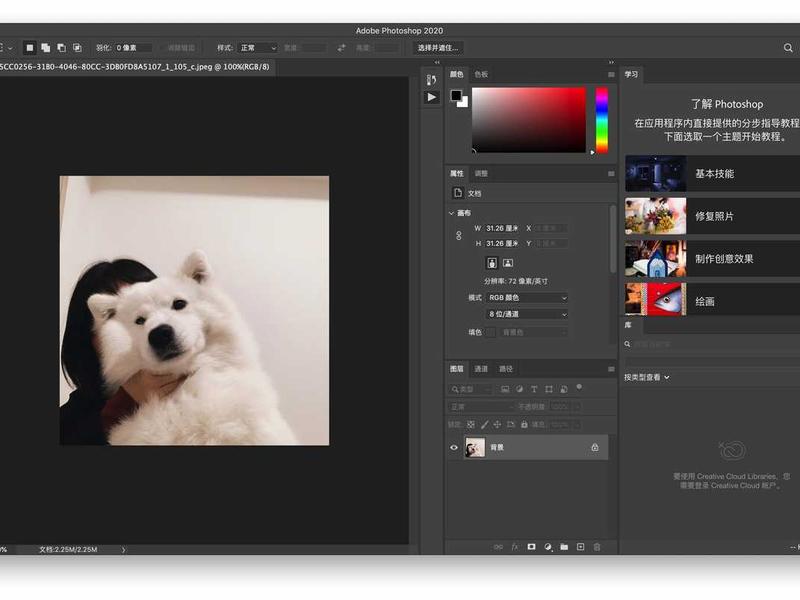The image size is (800, 600).
Task: Open the 样式 正常 dropdown
Action: (258, 48)
